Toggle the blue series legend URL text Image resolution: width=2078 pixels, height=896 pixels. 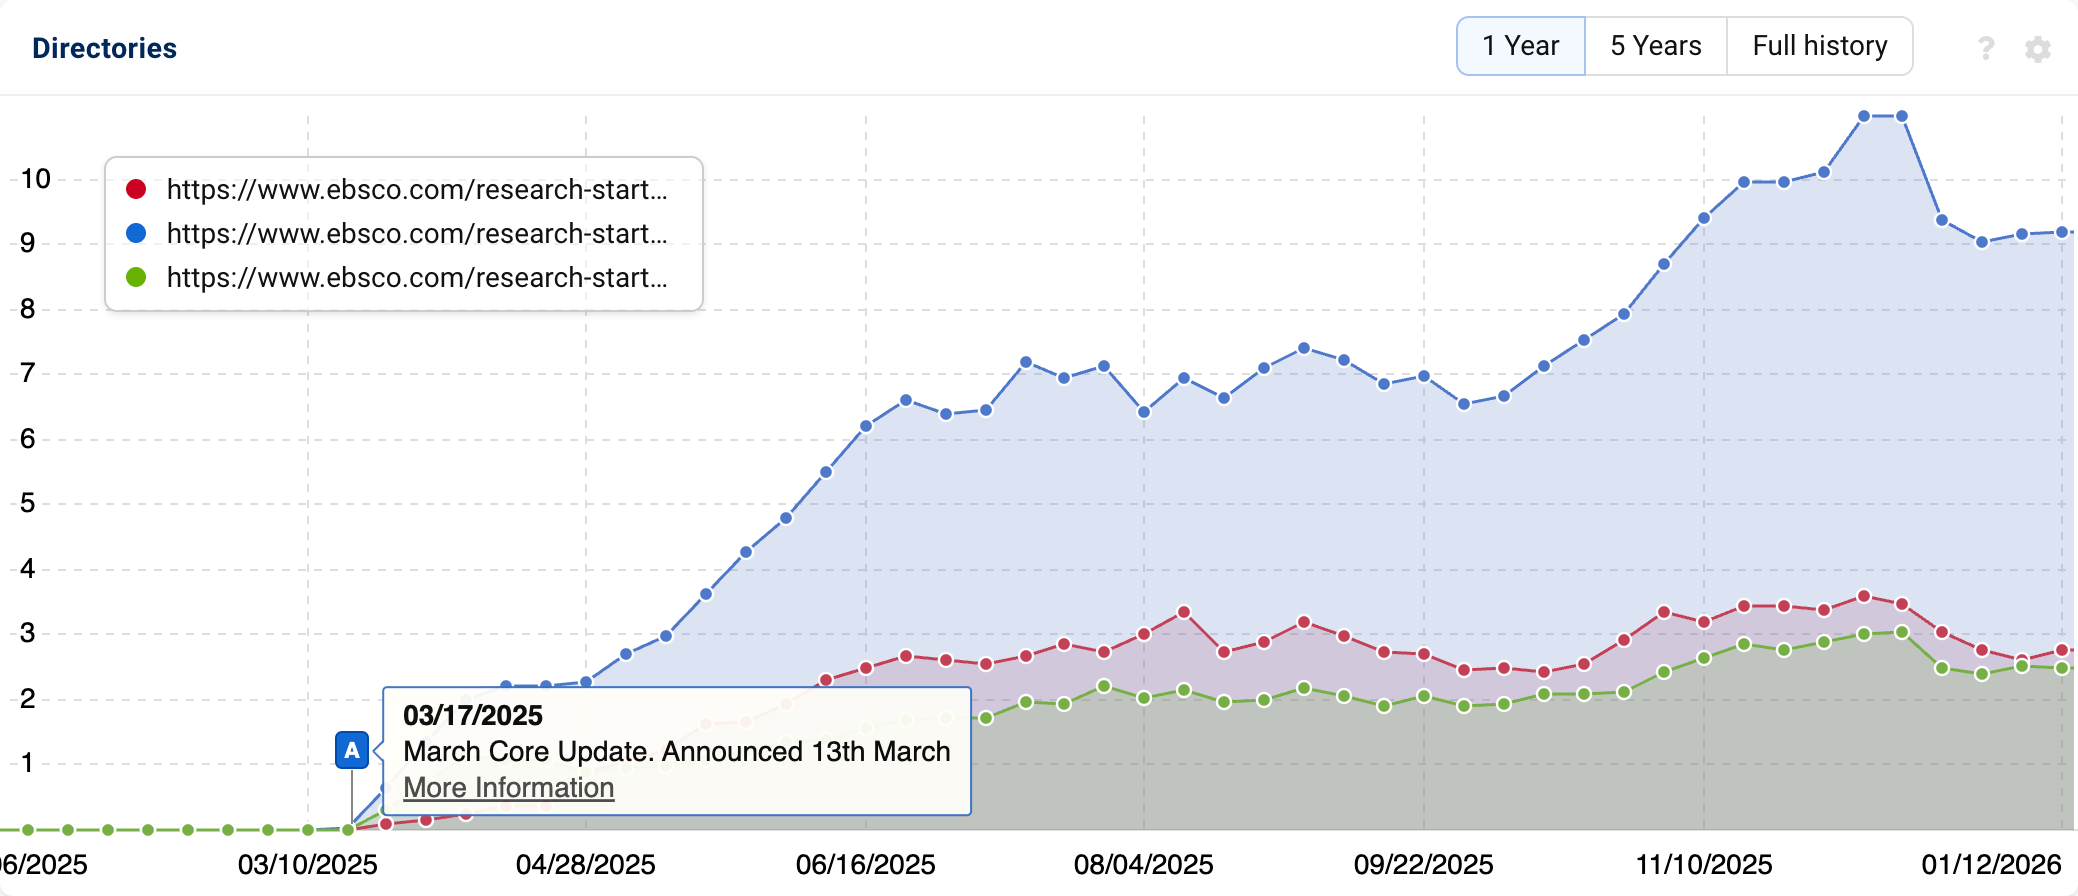click(x=416, y=233)
